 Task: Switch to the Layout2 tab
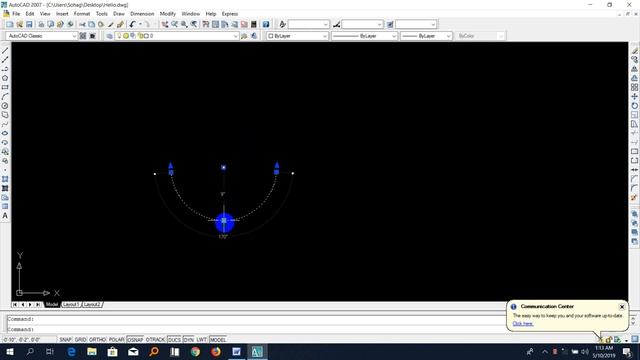92,304
